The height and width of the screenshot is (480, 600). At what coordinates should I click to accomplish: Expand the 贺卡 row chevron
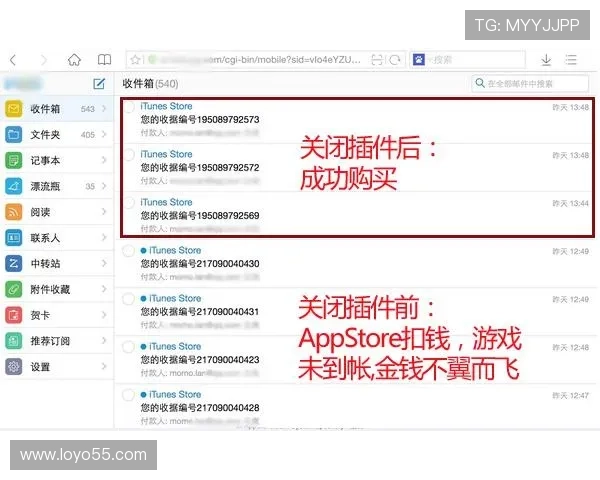point(104,315)
